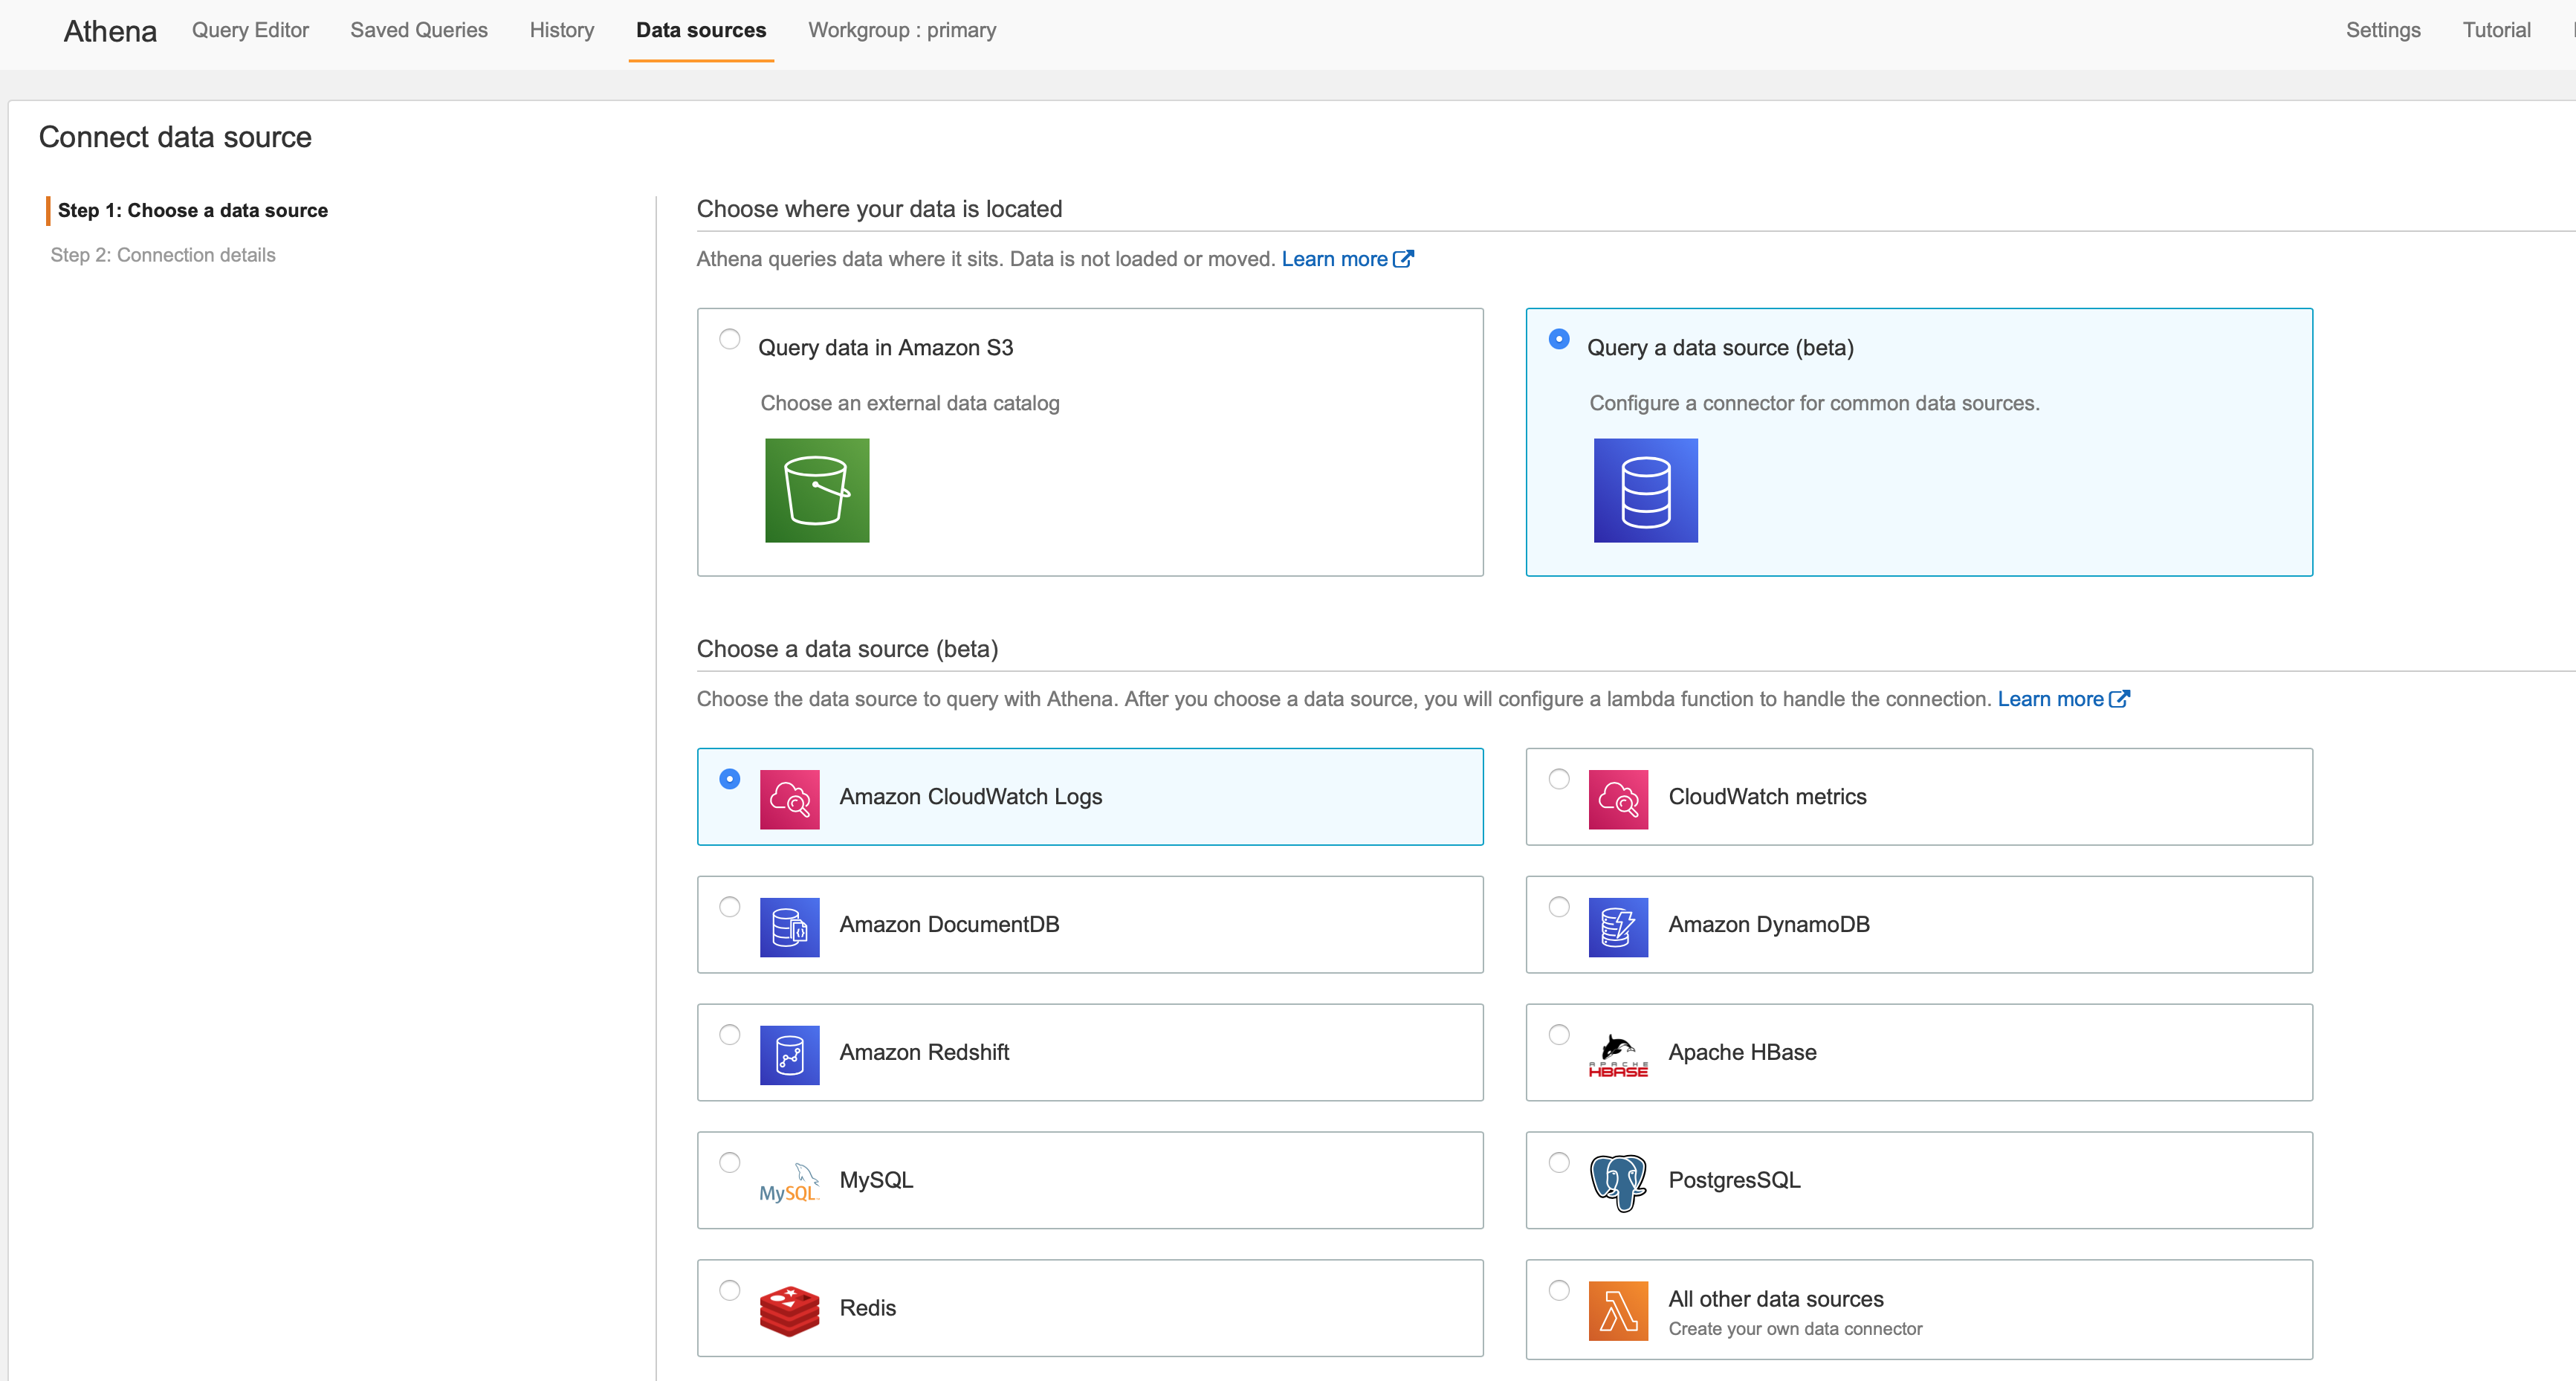The width and height of the screenshot is (2576, 1381).
Task: Click the Amazon CloudWatch Logs label
Action: click(x=971, y=797)
